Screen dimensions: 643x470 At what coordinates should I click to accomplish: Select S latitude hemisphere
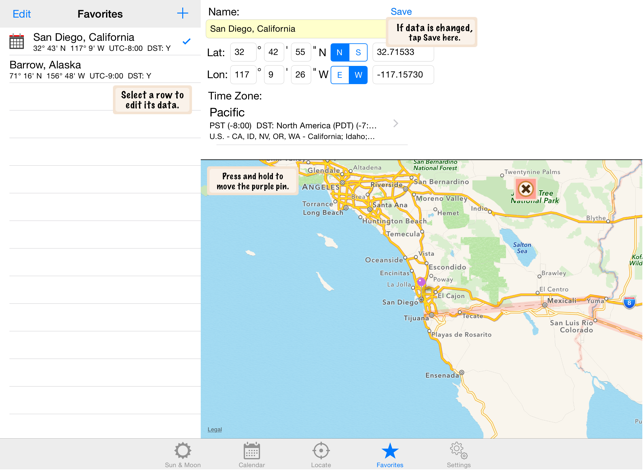coord(358,52)
